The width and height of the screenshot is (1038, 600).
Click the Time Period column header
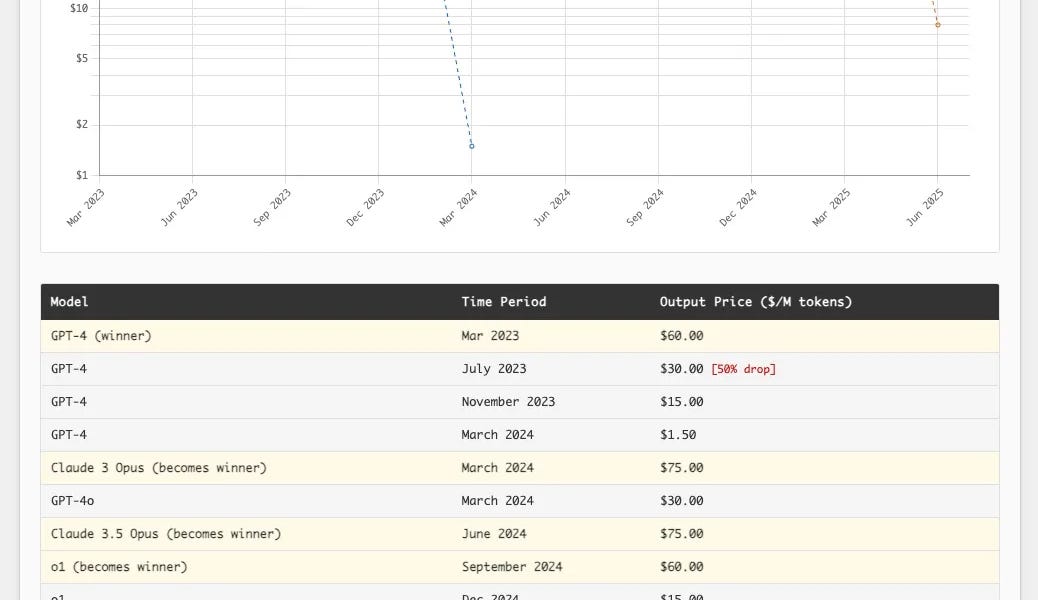[504, 302]
